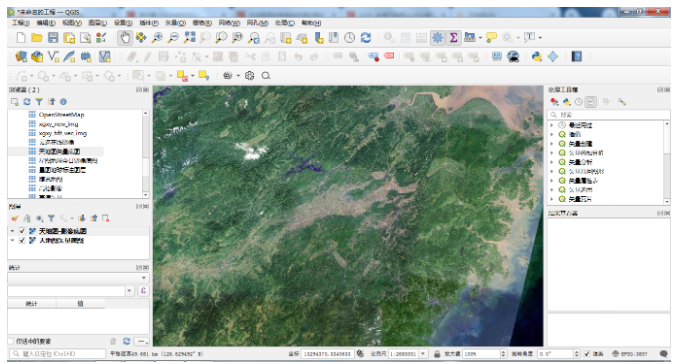Click Remove Layer icon in Layers panel toolbar
The image size is (676, 364).
click(106, 218)
